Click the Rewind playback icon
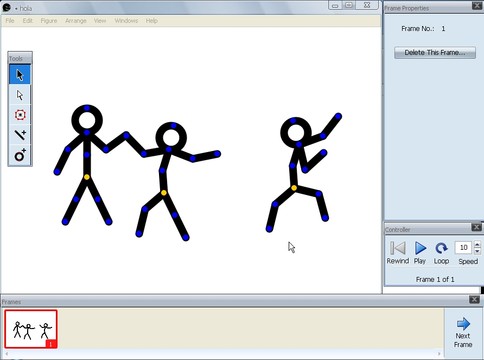The height and width of the screenshot is (360, 484). point(398,248)
